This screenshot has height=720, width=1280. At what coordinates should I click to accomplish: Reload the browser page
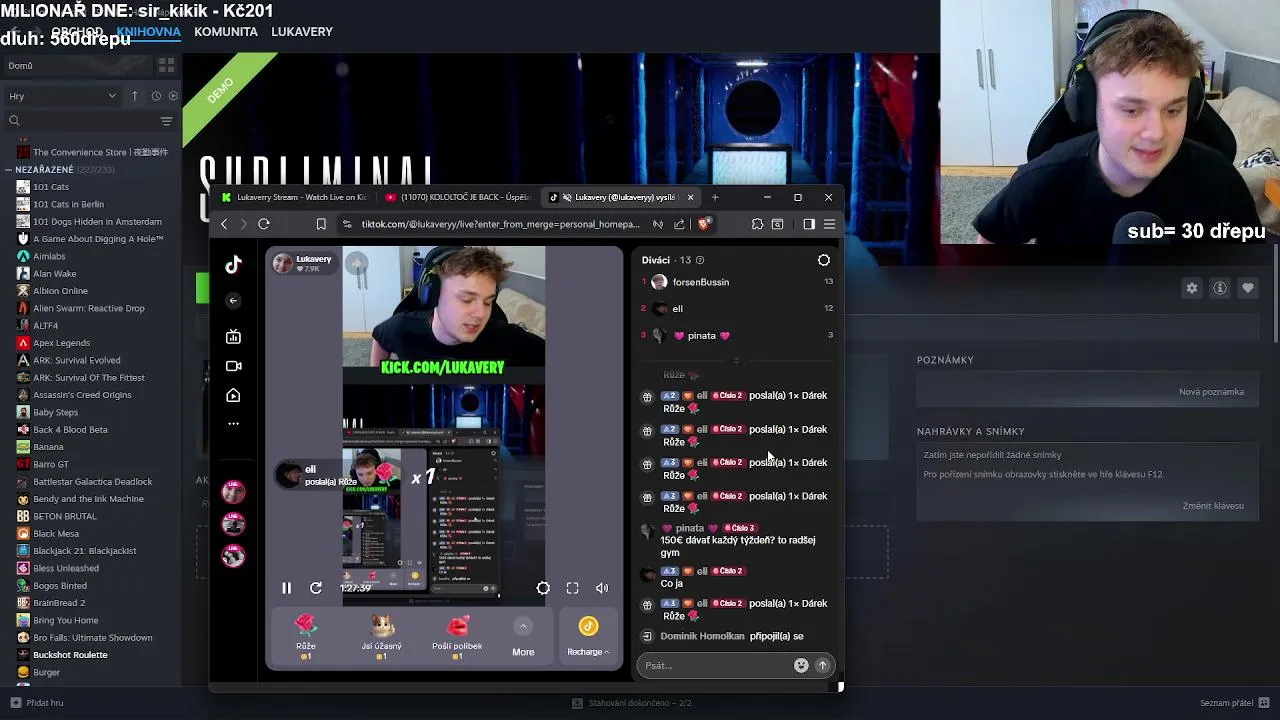[x=264, y=224]
